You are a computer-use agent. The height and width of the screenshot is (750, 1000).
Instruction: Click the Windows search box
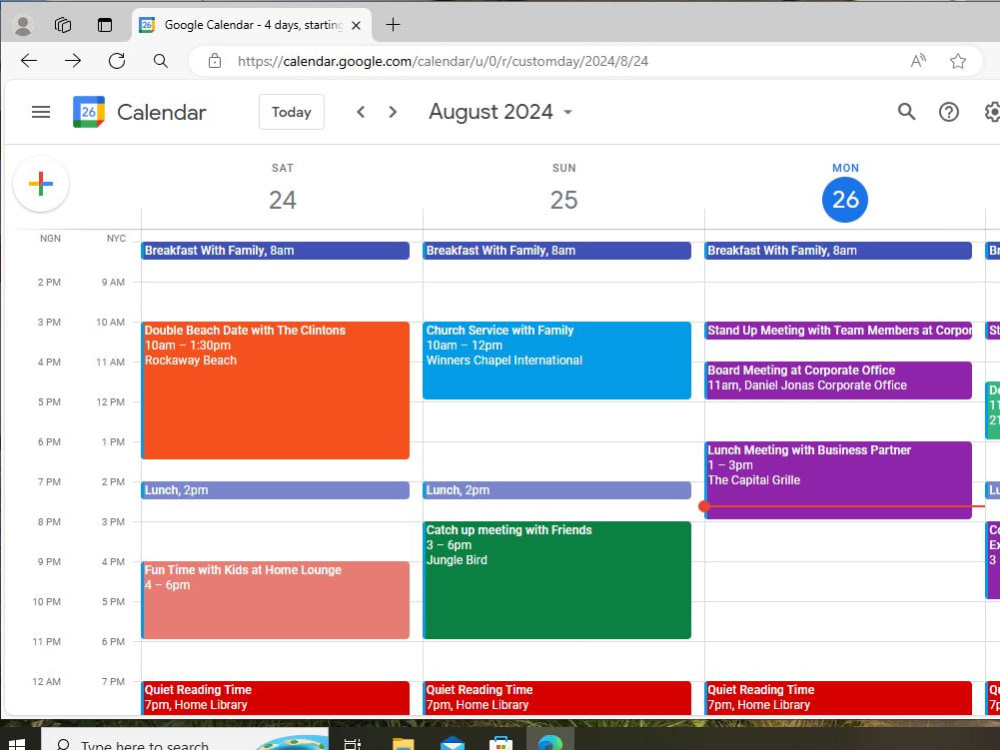coord(186,740)
